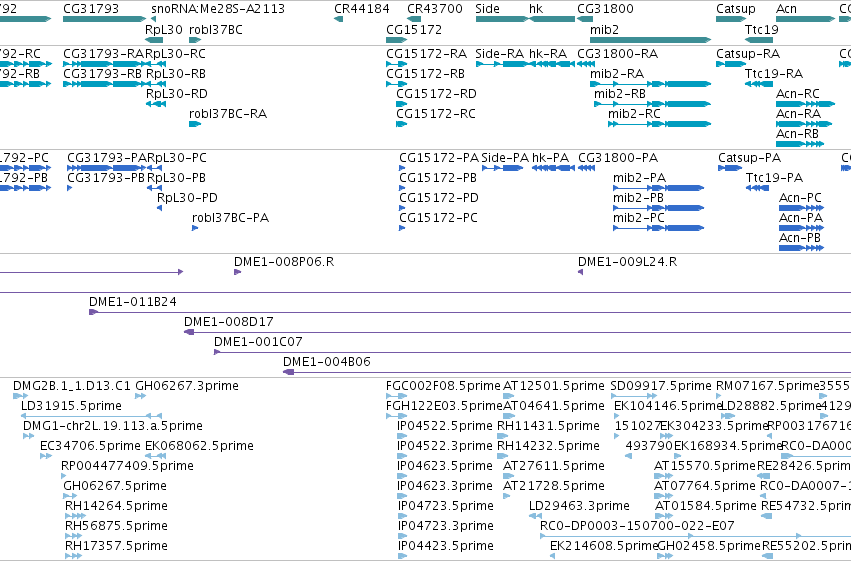Image resolution: width=851 pixels, height=561 pixels.
Task: Select the RpL30 gene label
Action: click(164, 29)
